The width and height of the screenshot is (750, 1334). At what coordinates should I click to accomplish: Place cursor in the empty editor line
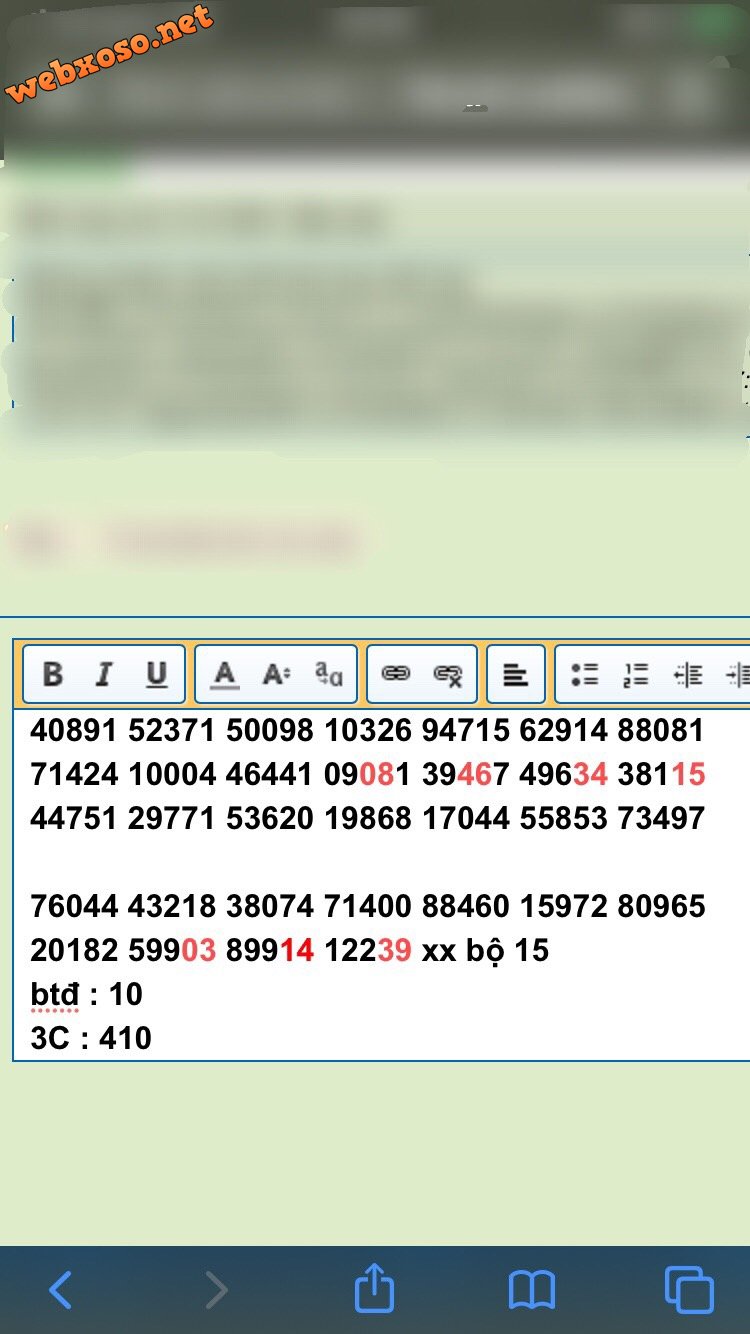(380, 862)
